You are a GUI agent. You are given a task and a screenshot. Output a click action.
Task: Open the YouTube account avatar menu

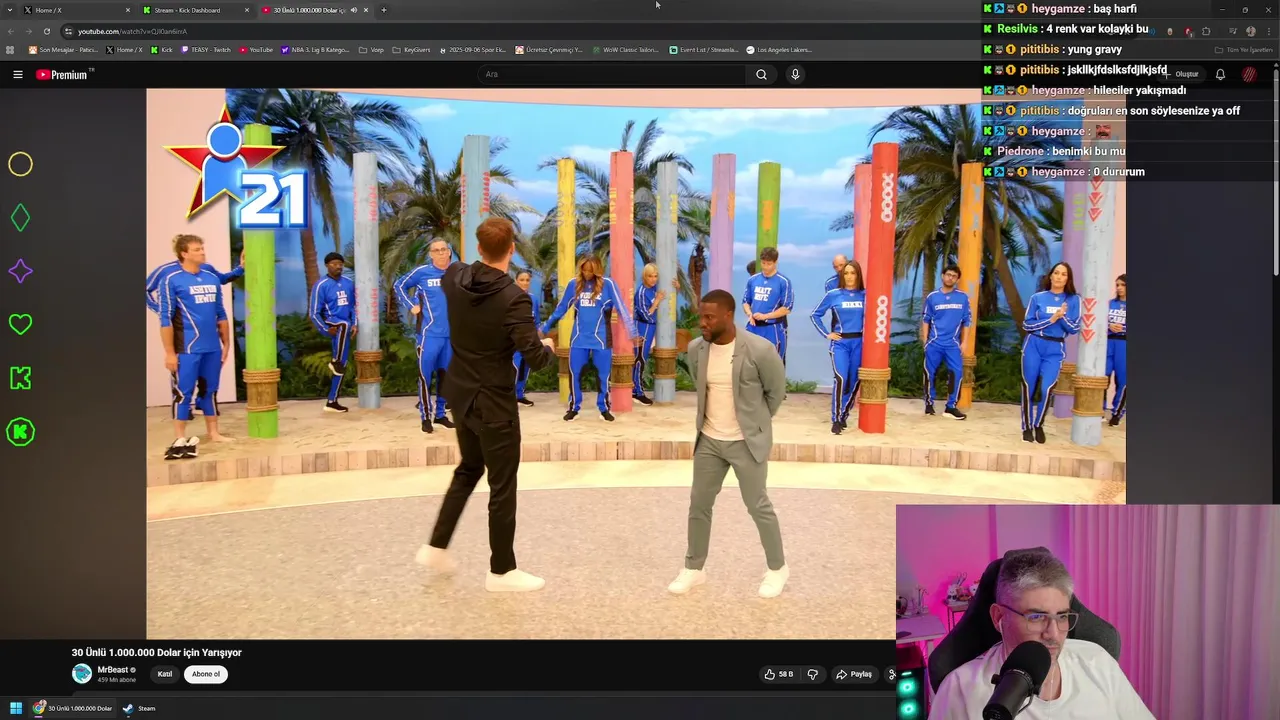(x=1249, y=74)
